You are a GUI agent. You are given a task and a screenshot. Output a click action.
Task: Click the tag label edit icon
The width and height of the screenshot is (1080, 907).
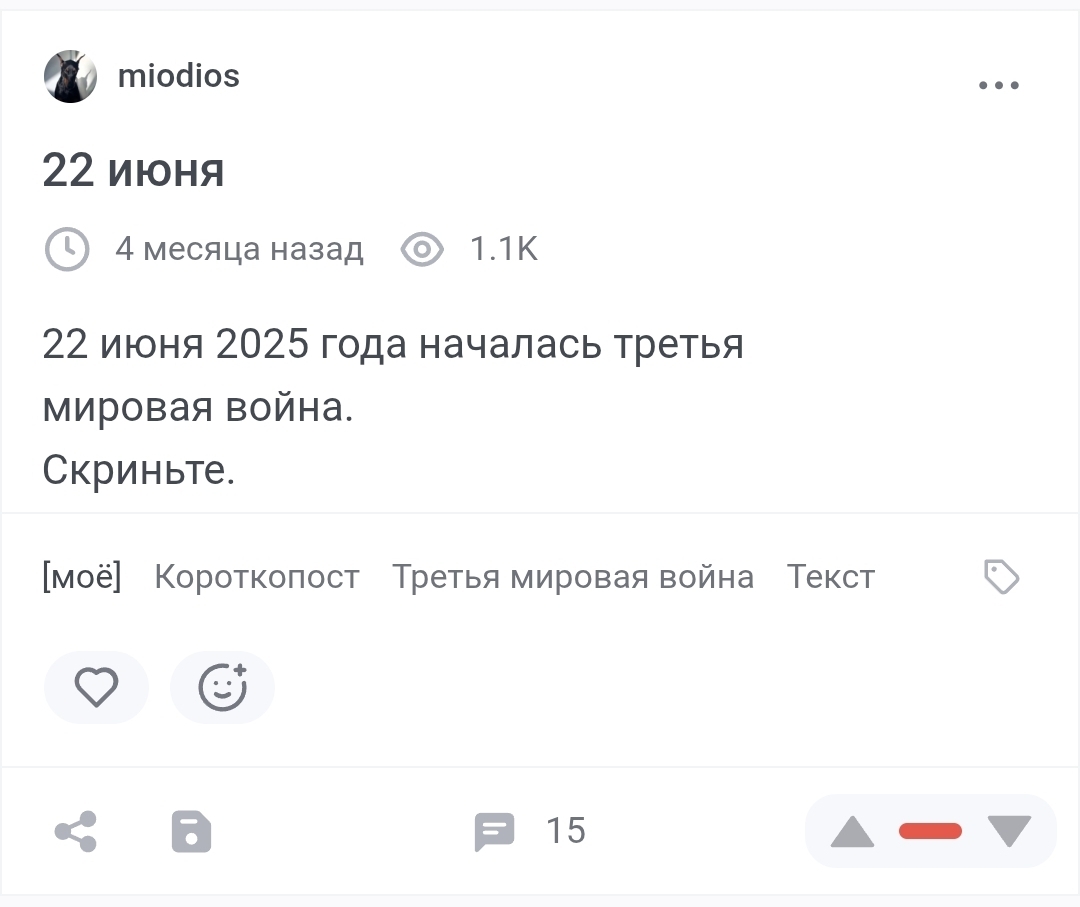pos(1001,577)
